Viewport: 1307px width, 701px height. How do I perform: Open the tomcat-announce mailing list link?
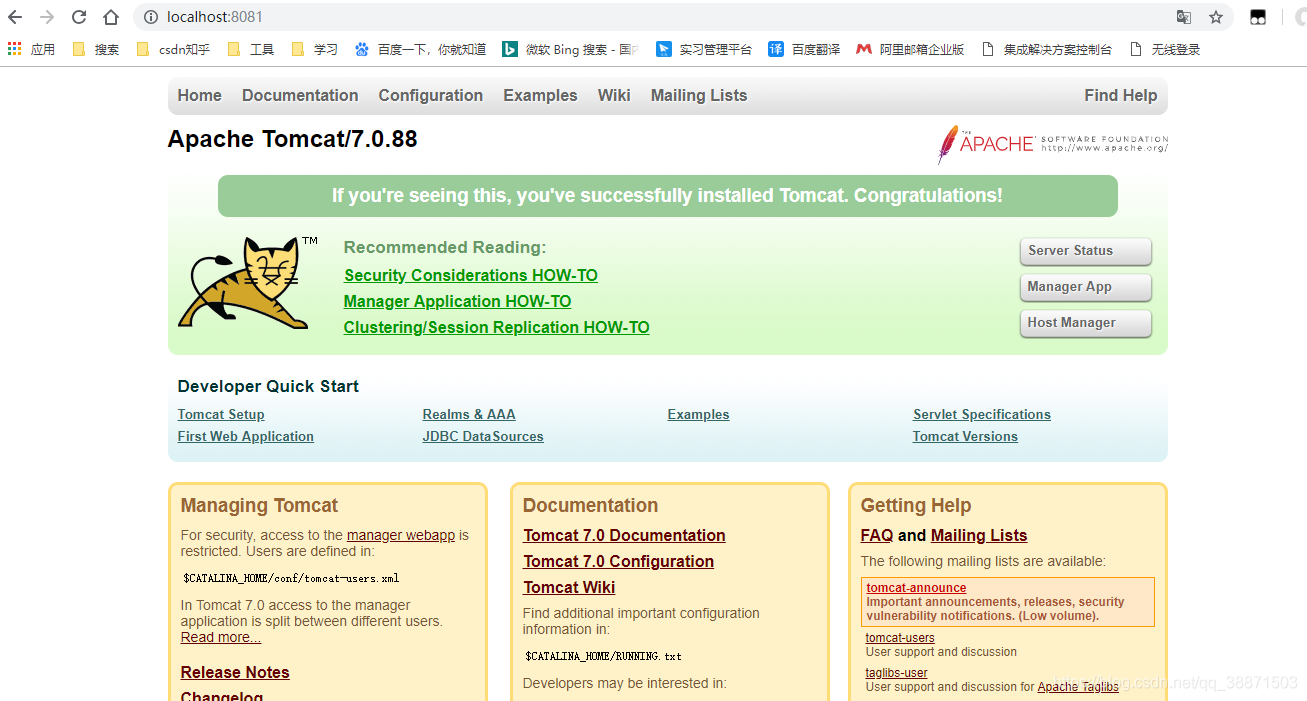(916, 588)
